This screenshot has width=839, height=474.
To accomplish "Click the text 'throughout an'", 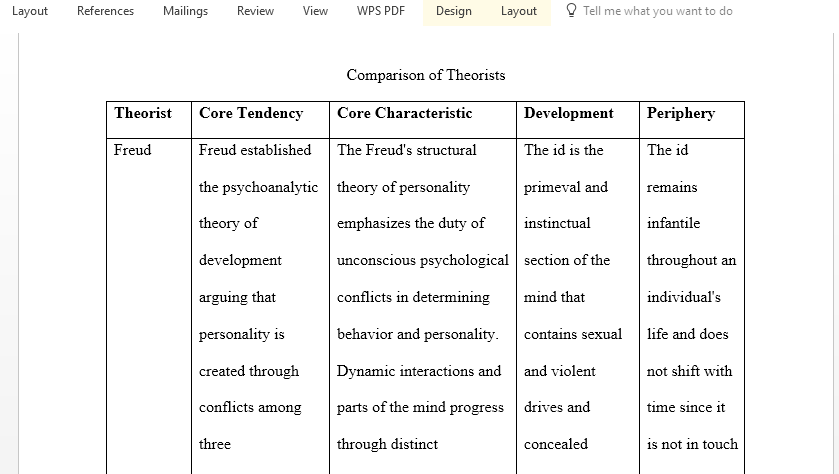I will tap(691, 261).
